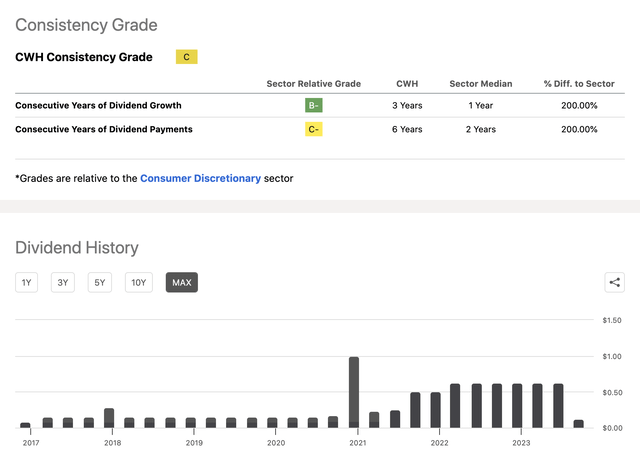Click the 2017 x-axis label

point(31,443)
